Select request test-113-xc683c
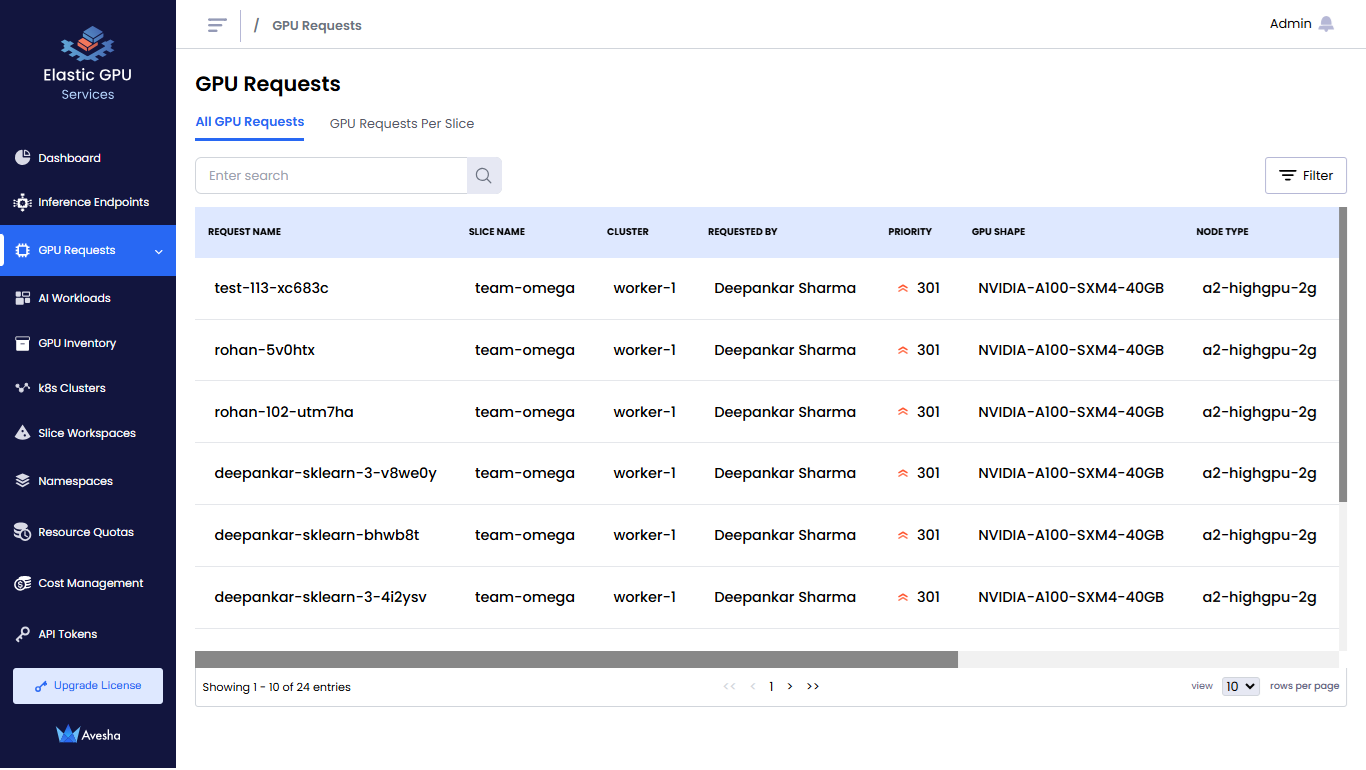 (271, 288)
